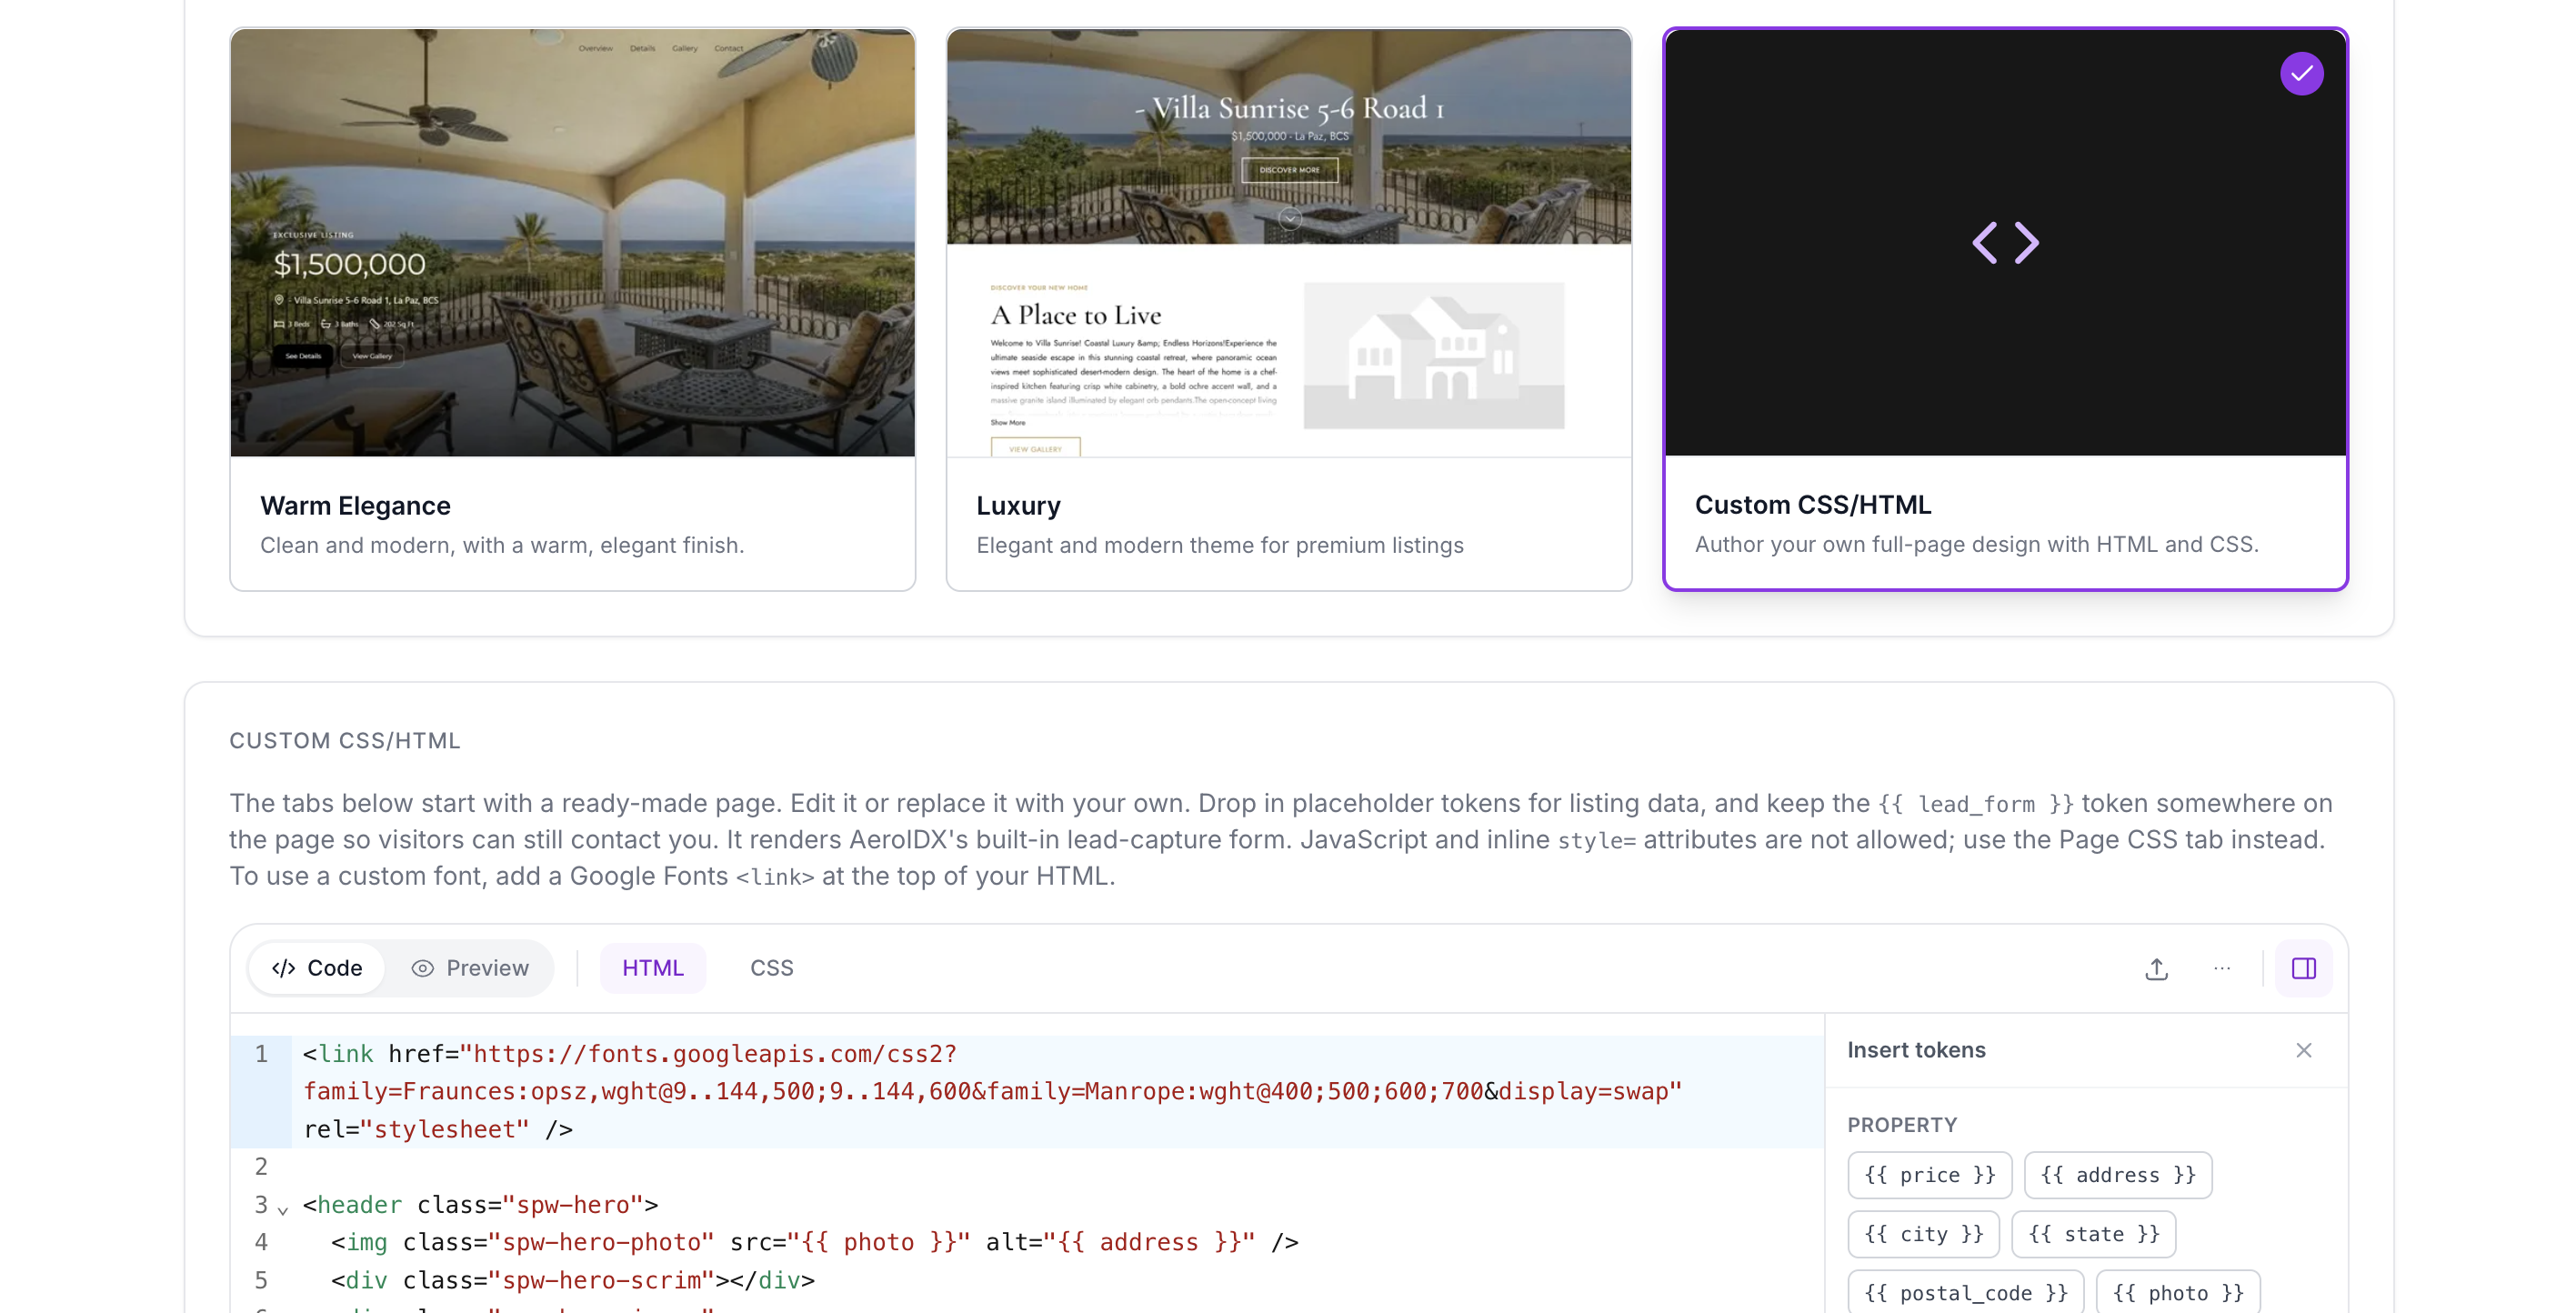The width and height of the screenshot is (2576, 1313).
Task: Close the Insert tokens panel
Action: (x=2303, y=1050)
